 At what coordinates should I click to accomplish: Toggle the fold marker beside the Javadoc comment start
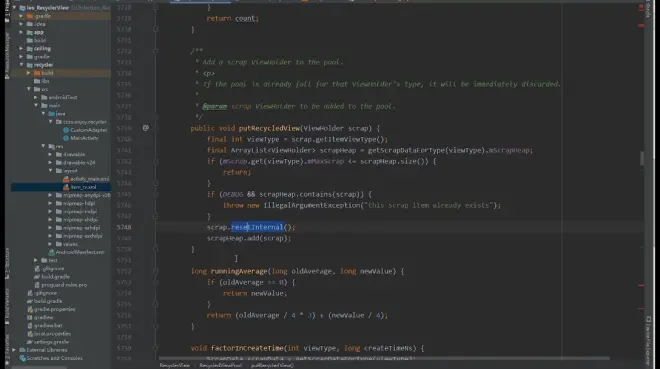[x=156, y=51]
